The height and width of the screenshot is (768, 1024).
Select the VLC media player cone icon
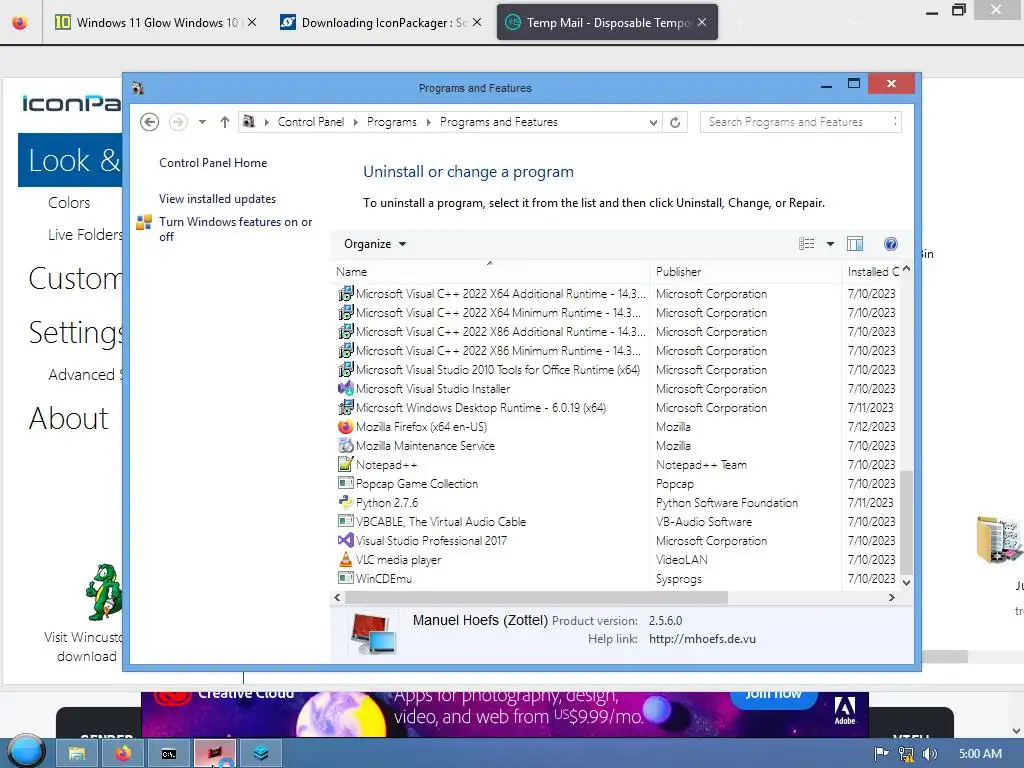coord(345,560)
